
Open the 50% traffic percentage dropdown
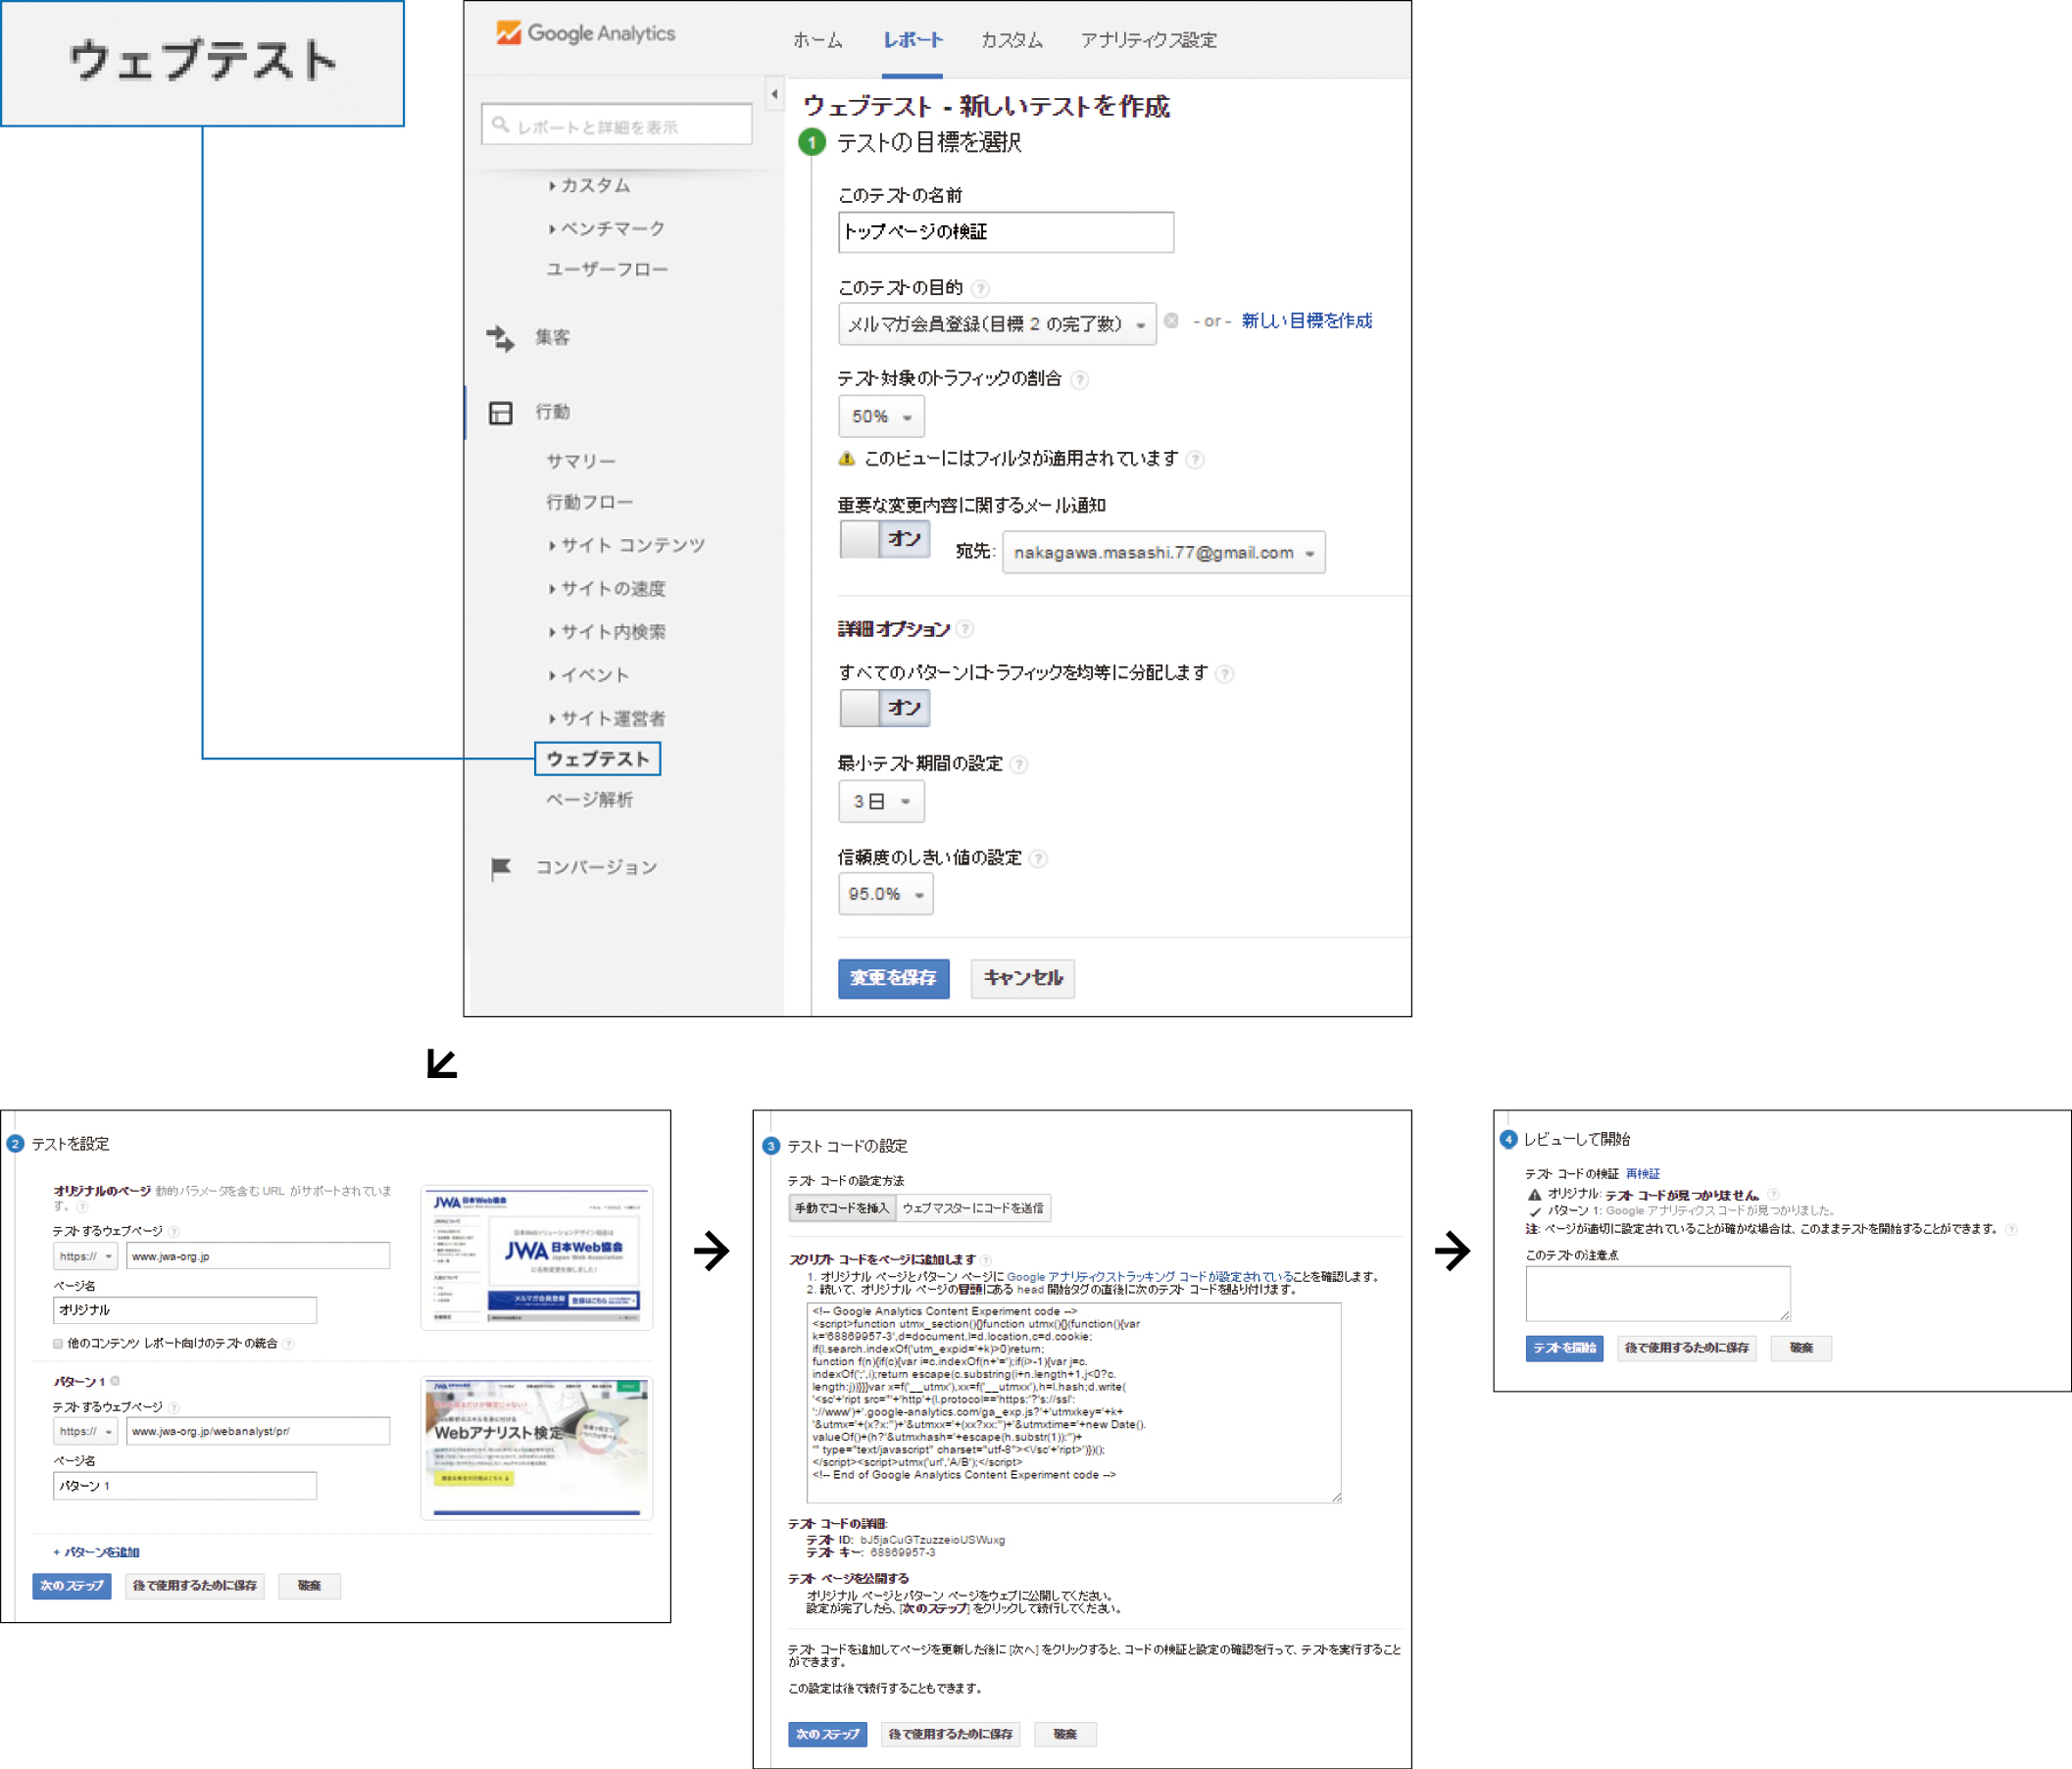click(x=881, y=416)
